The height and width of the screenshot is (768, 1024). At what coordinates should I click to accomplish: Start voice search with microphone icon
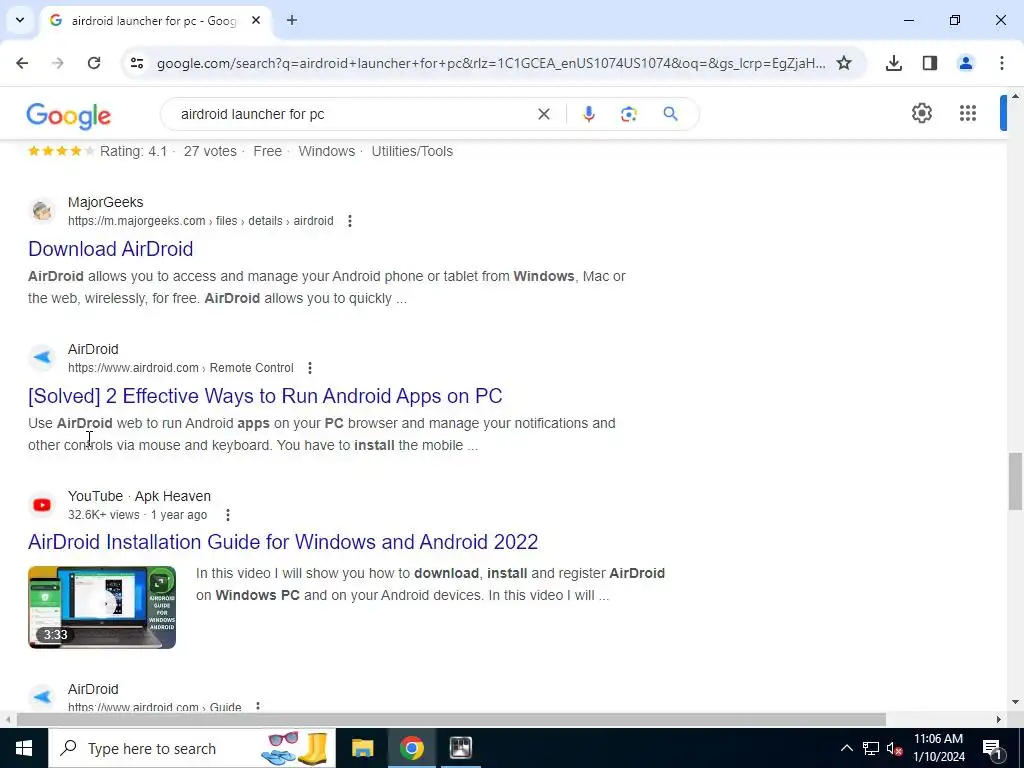coord(588,114)
